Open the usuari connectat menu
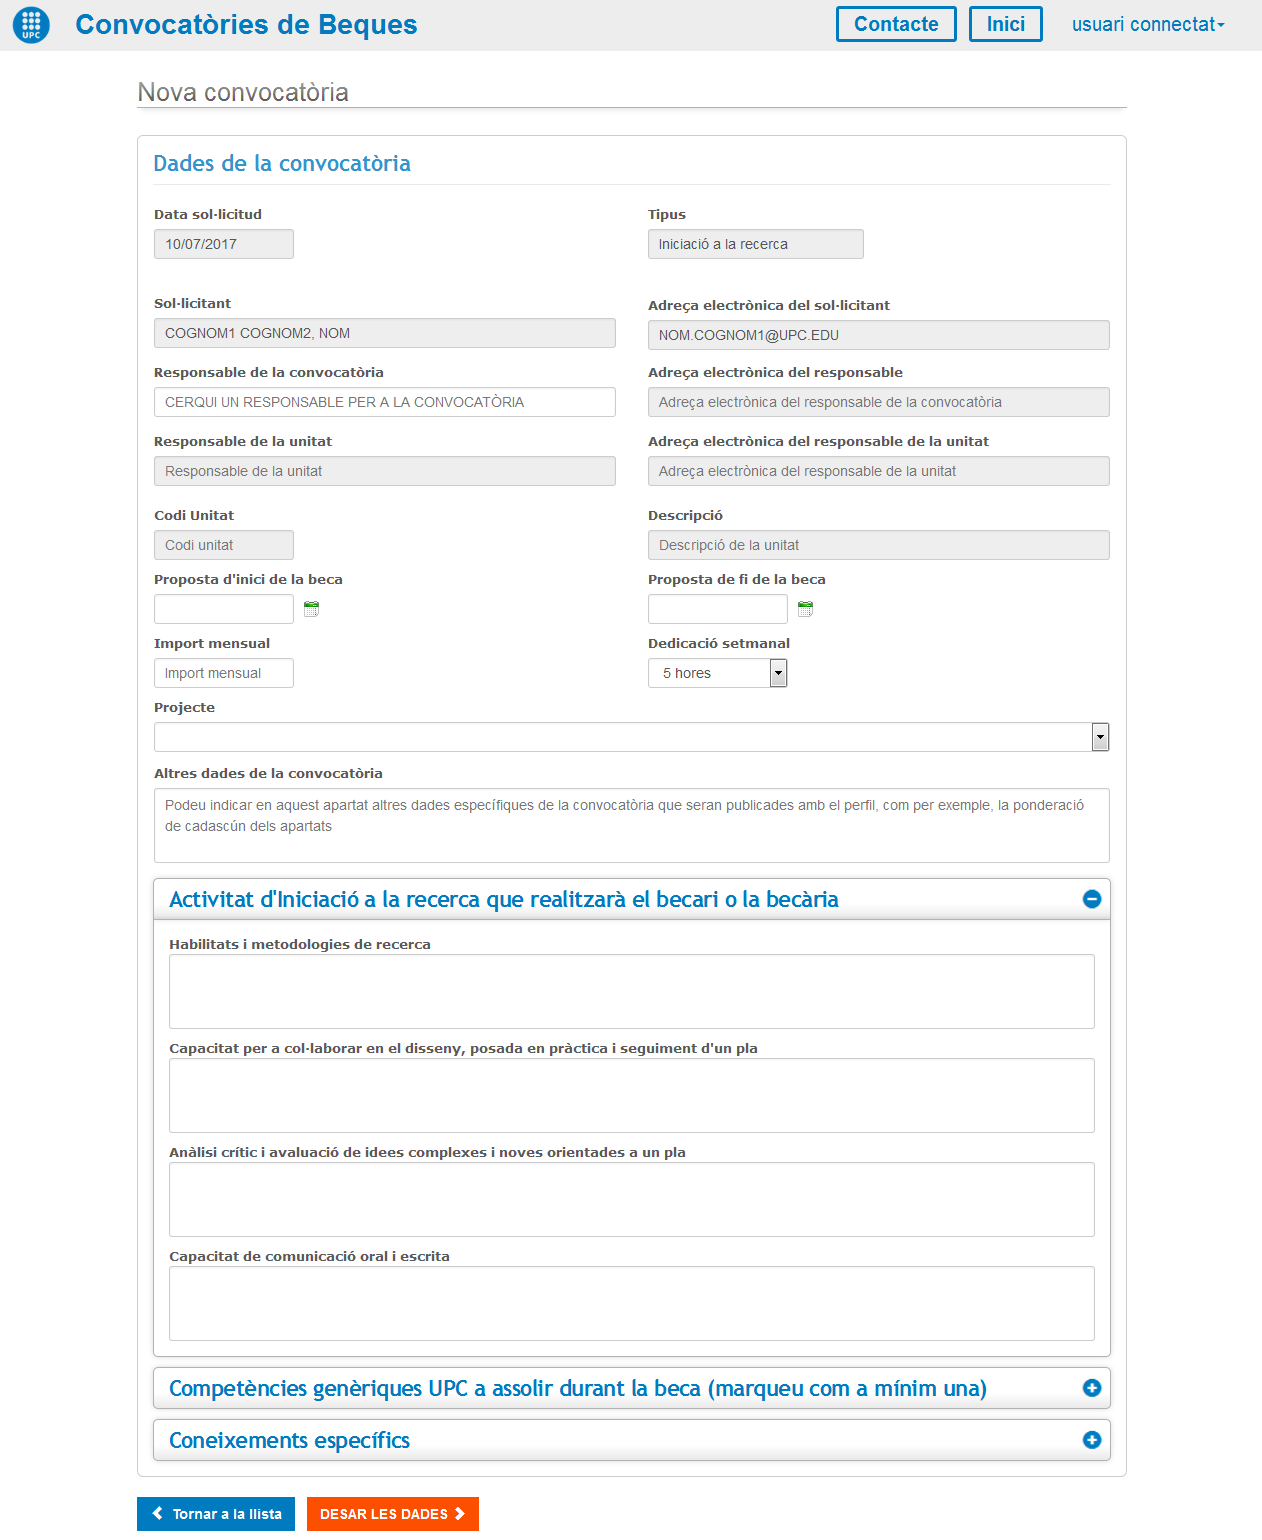1262x1540 pixels. tap(1147, 25)
